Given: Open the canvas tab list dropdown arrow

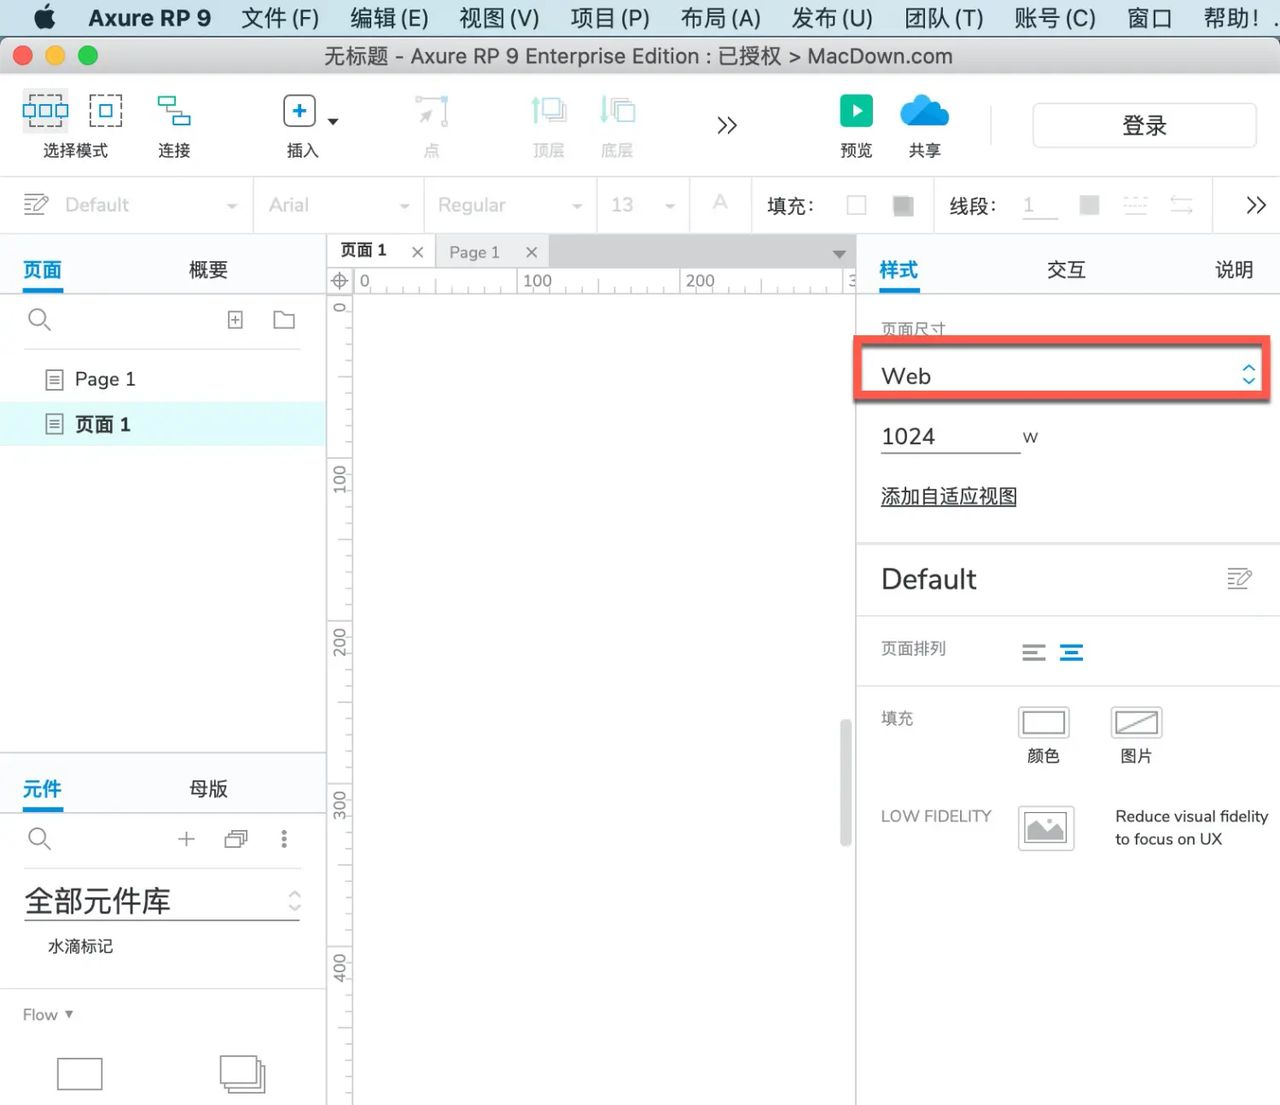Looking at the screenshot, I should [x=839, y=254].
